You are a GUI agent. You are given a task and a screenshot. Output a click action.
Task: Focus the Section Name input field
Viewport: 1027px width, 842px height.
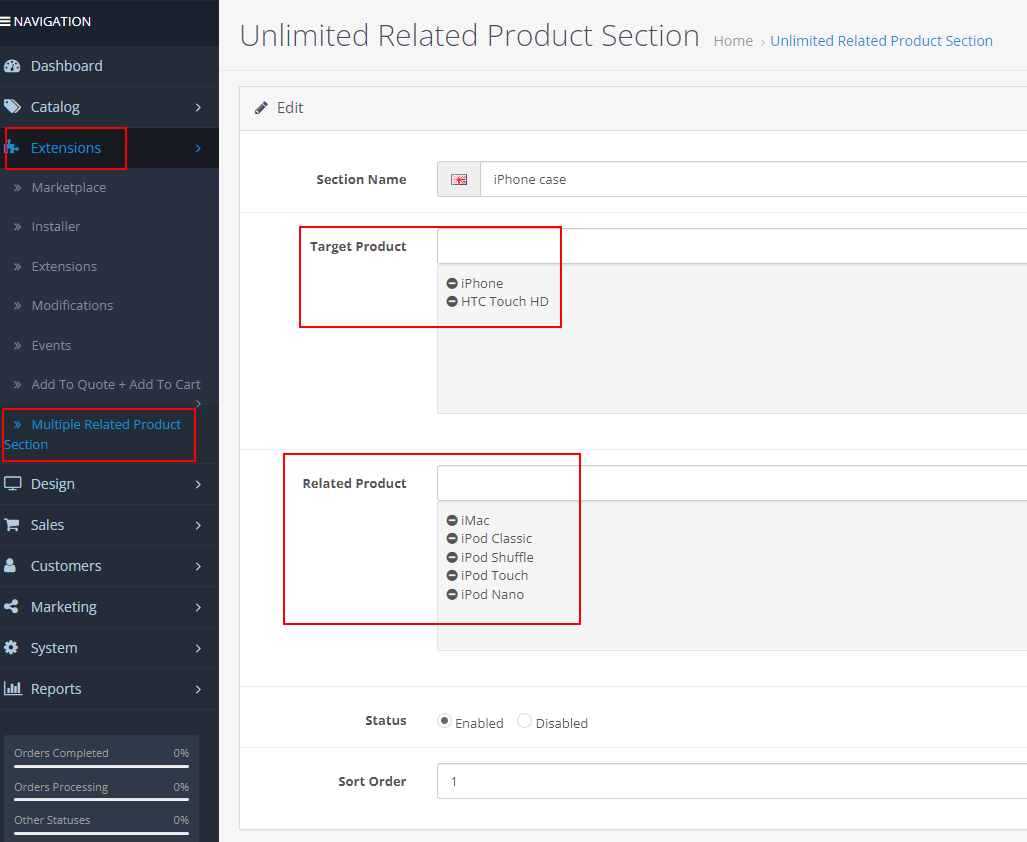coord(753,179)
